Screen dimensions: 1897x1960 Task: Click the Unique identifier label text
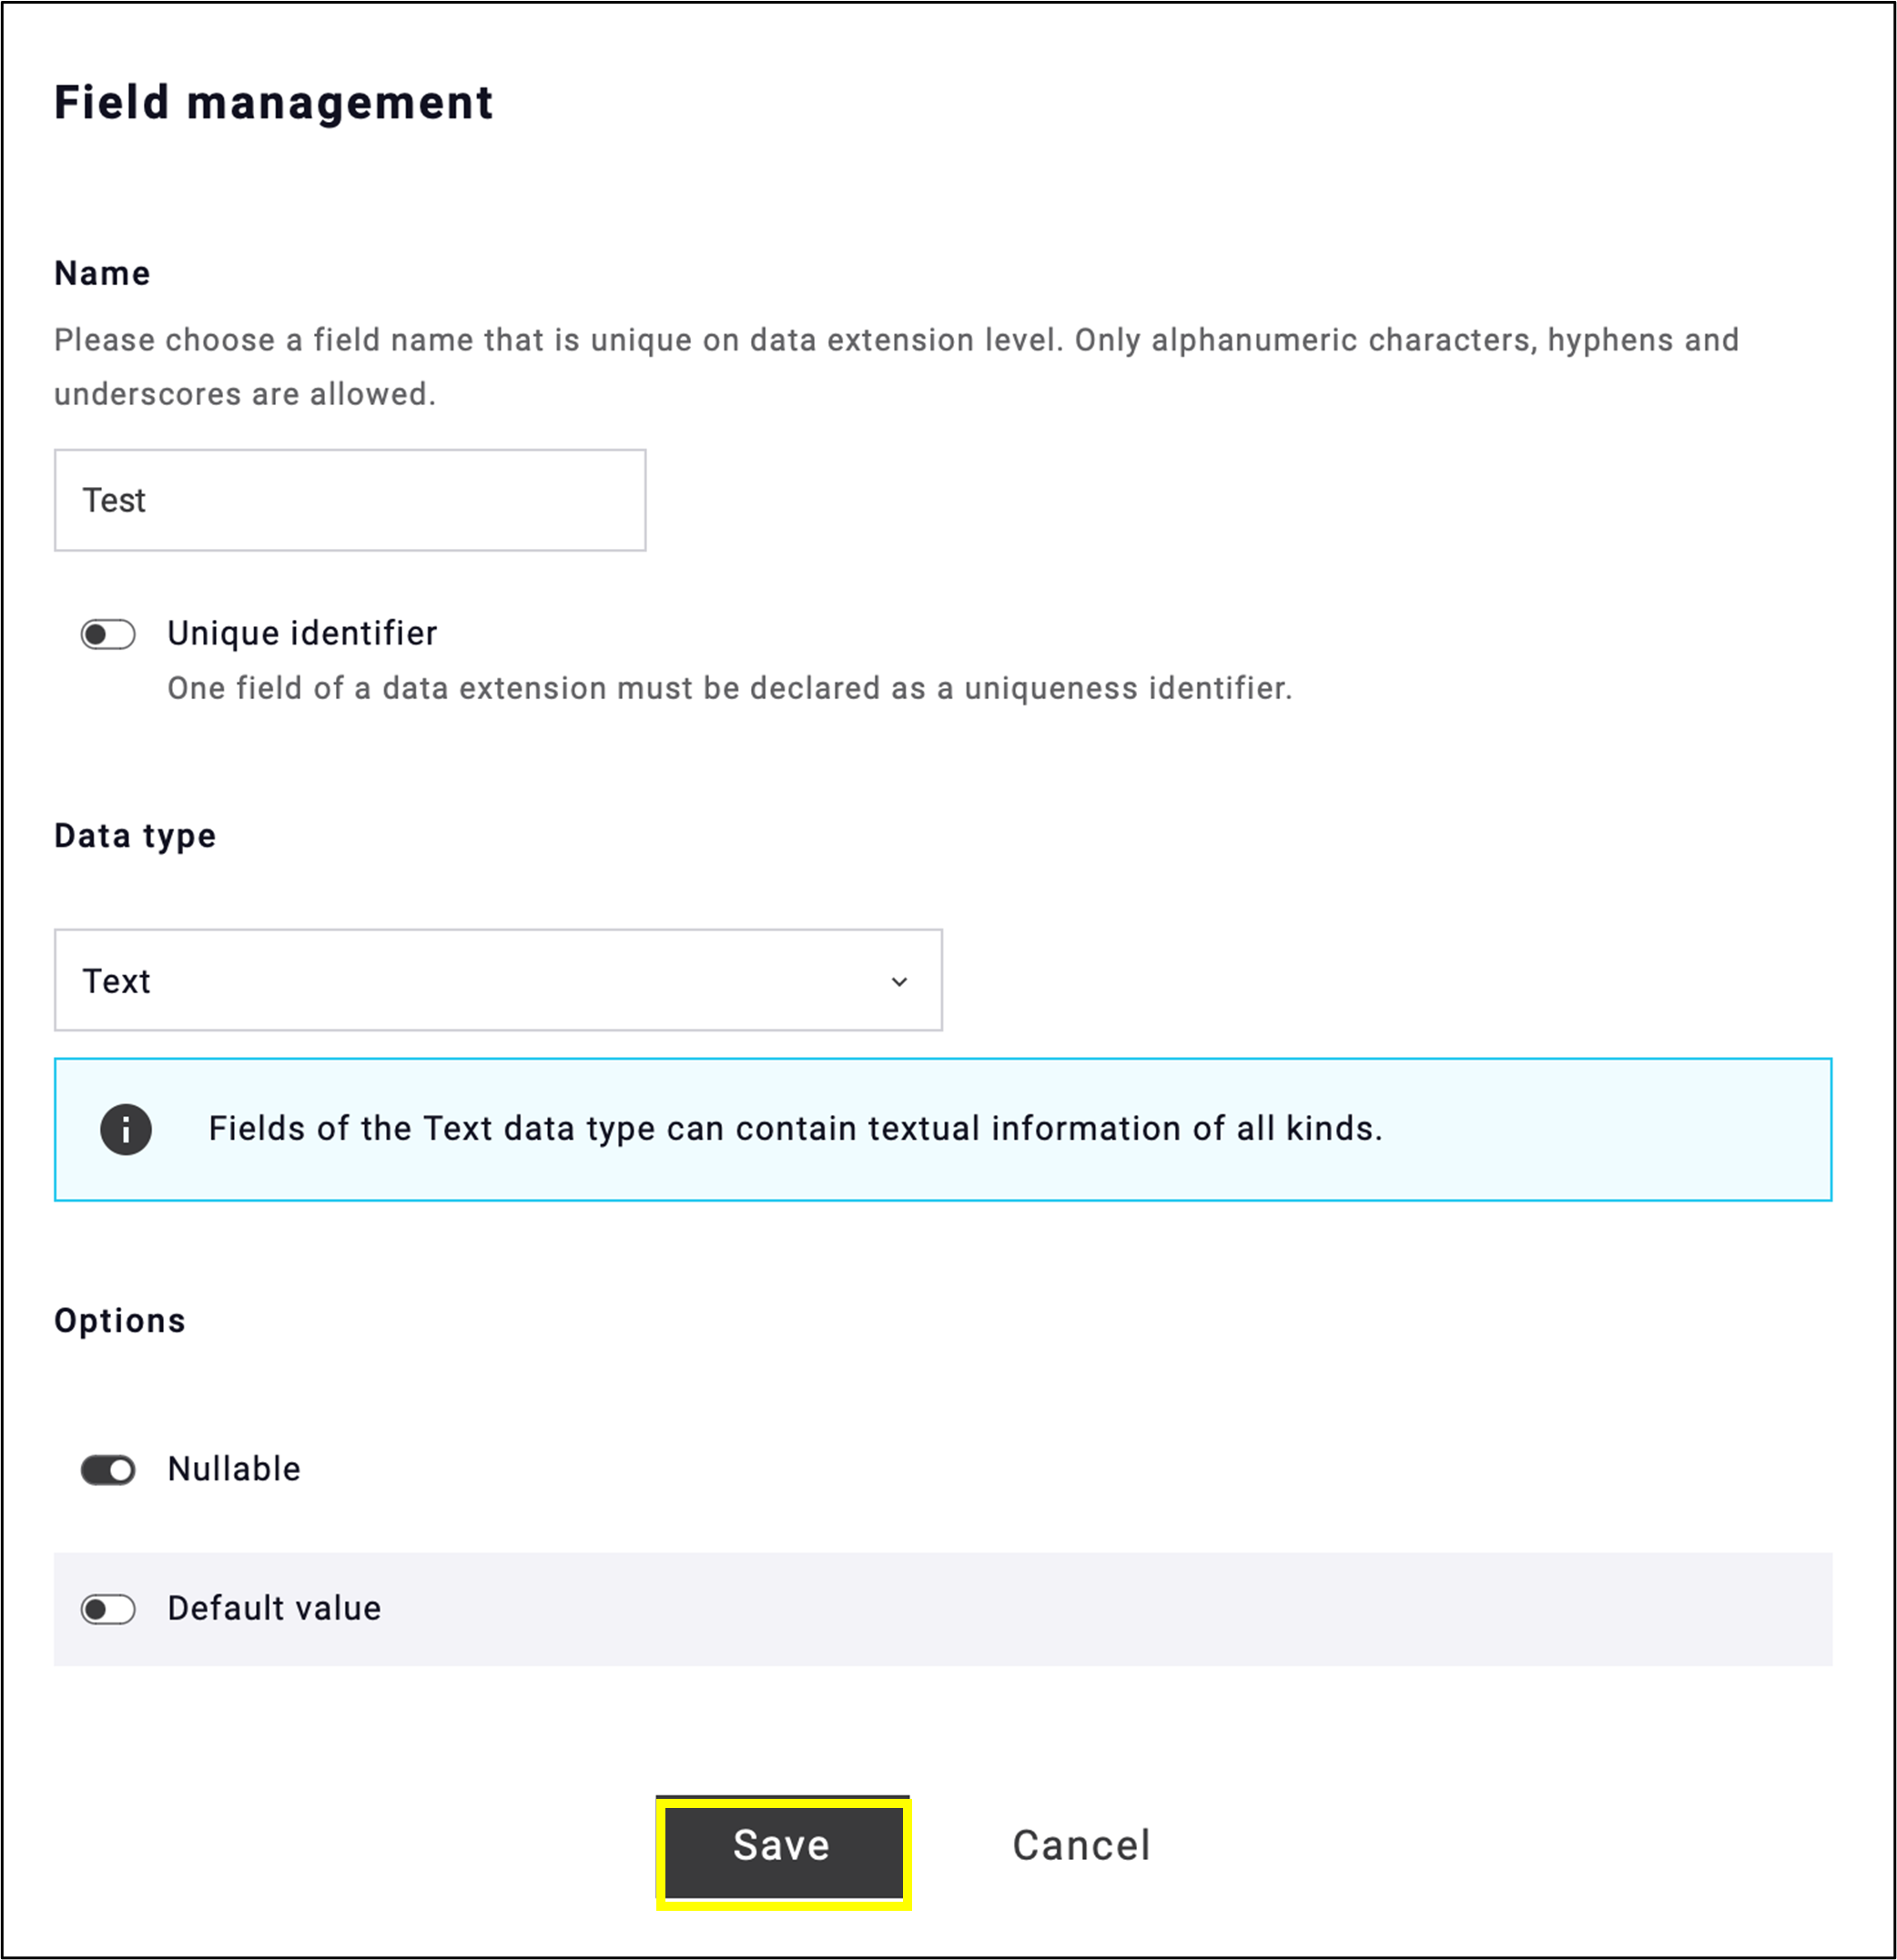coord(301,633)
